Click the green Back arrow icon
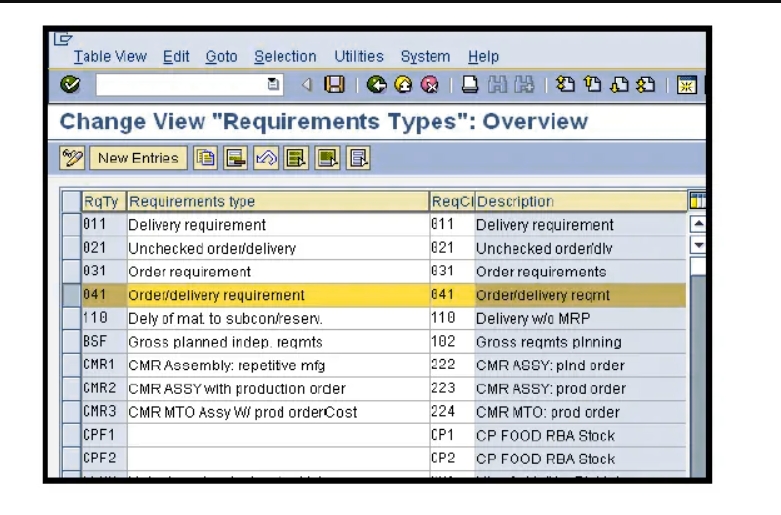The width and height of the screenshot is (781, 515). coord(376,84)
